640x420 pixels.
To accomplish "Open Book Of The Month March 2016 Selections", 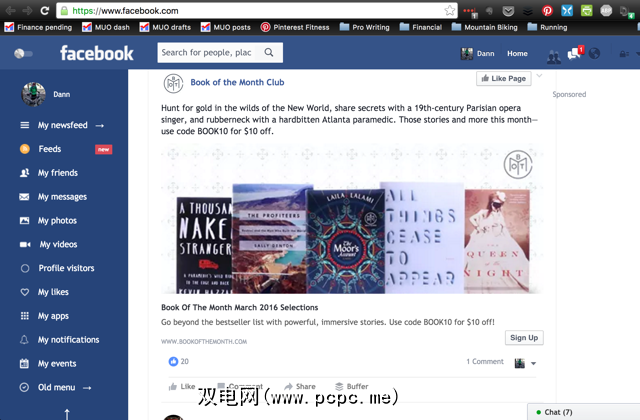I will coord(240,307).
